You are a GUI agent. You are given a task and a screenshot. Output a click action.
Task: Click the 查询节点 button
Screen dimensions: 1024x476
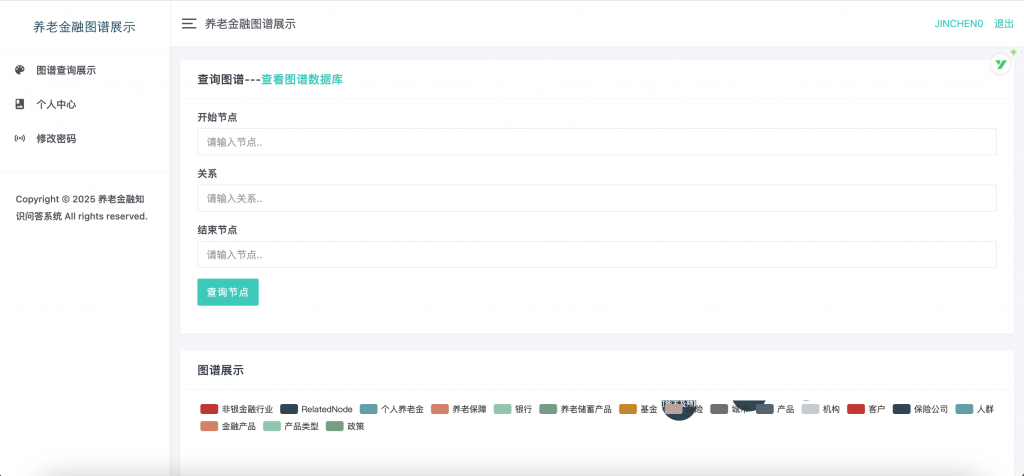228,292
